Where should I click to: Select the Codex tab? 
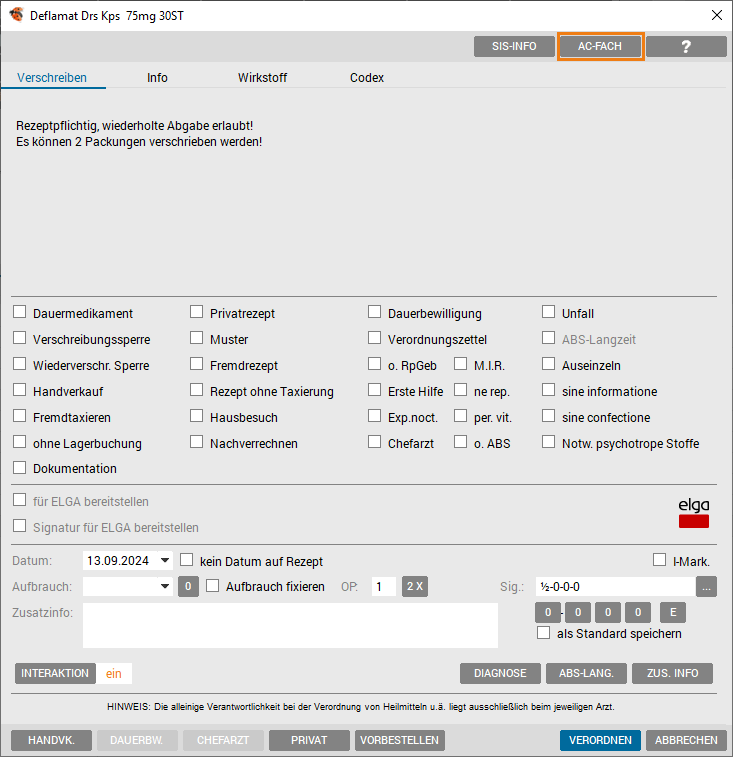[x=367, y=78]
